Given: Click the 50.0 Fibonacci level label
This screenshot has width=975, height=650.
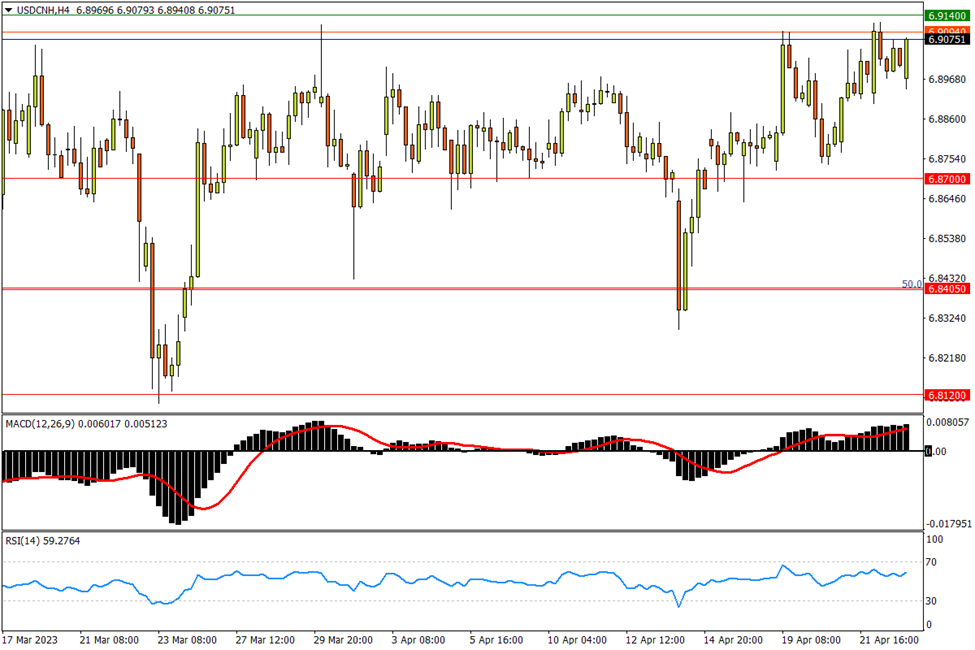Looking at the screenshot, I should [911, 284].
